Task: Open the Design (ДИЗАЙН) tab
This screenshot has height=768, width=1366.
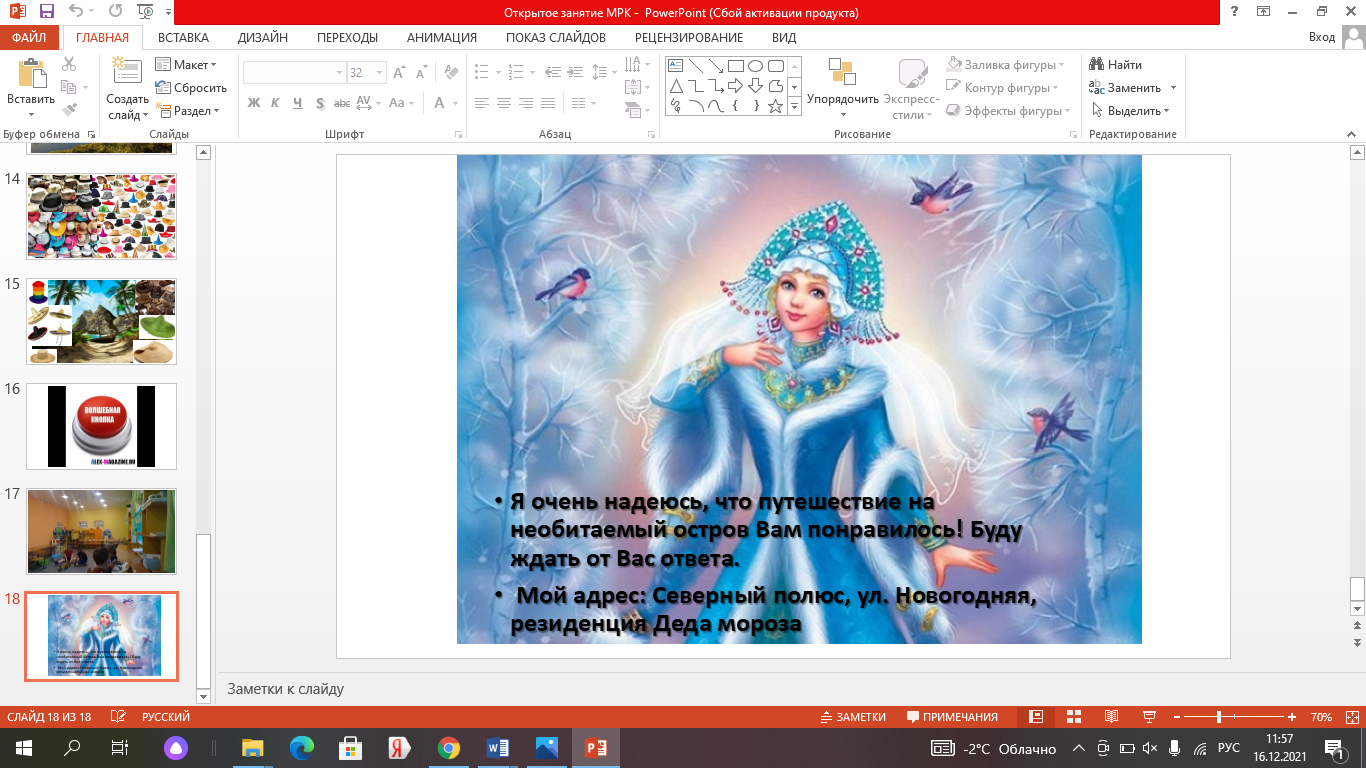Action: pyautogui.click(x=262, y=38)
